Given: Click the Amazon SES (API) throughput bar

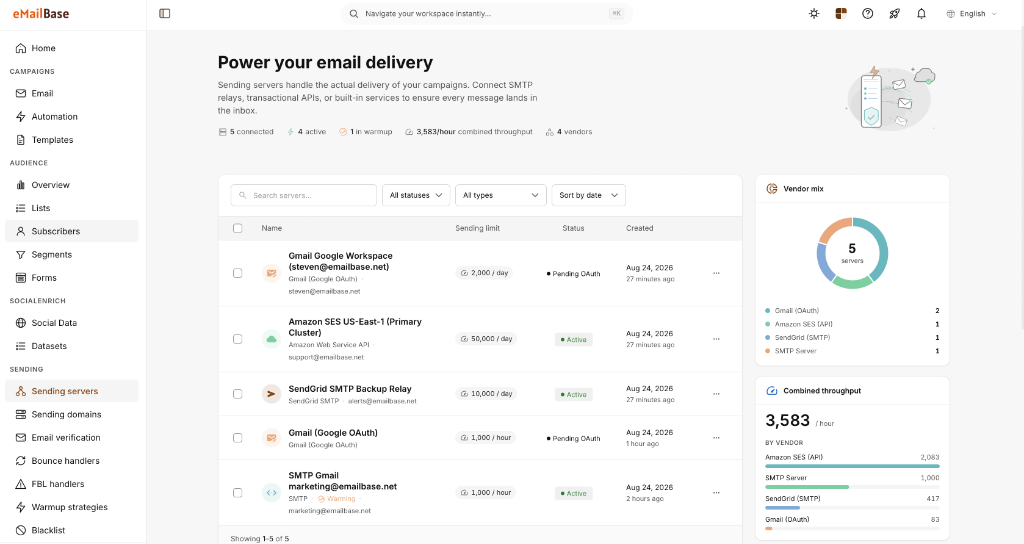Looking at the screenshot, I should pos(852,466).
